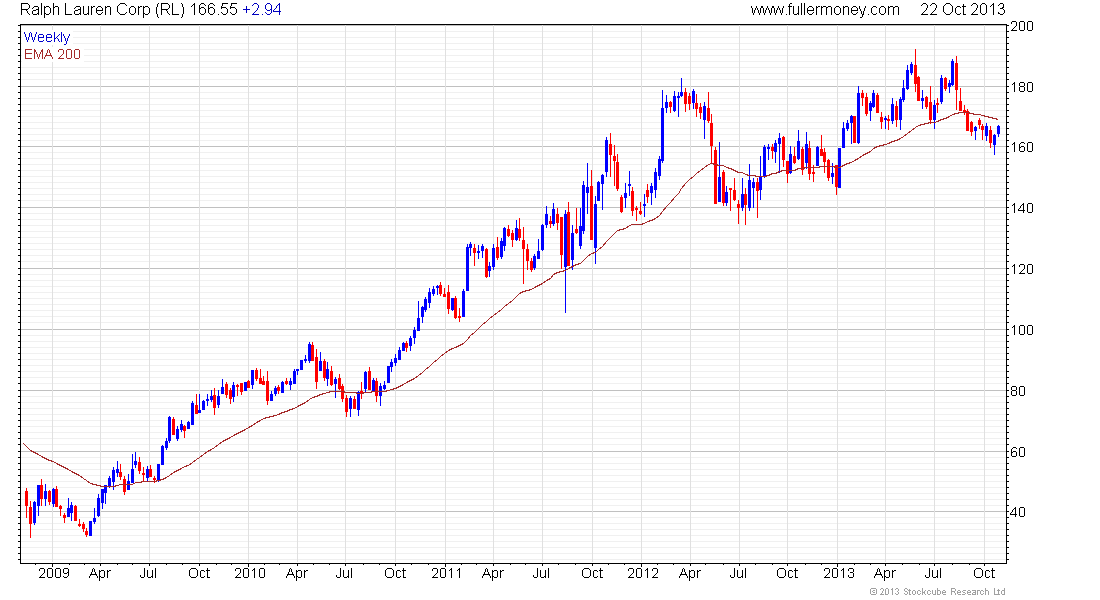Click the 60 price axis label

[1018, 452]
